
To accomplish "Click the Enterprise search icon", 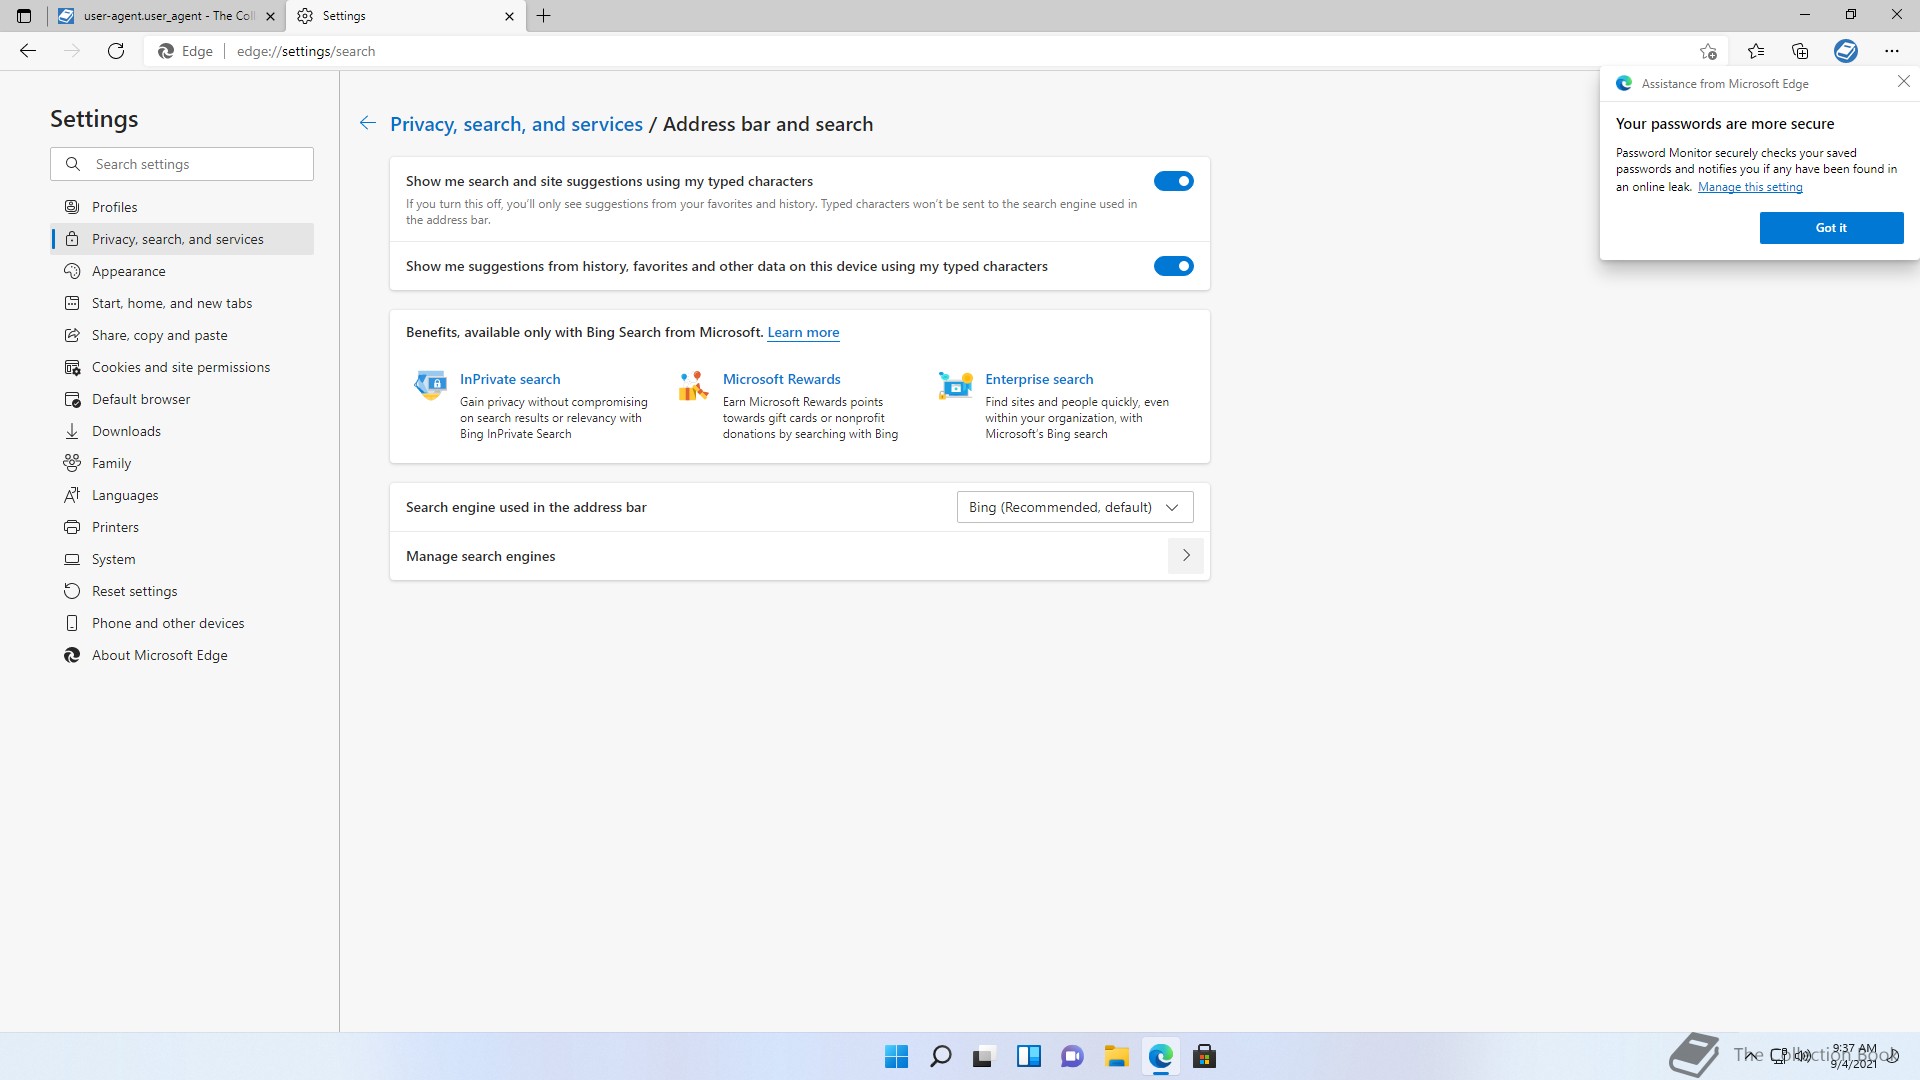I will click(955, 384).
